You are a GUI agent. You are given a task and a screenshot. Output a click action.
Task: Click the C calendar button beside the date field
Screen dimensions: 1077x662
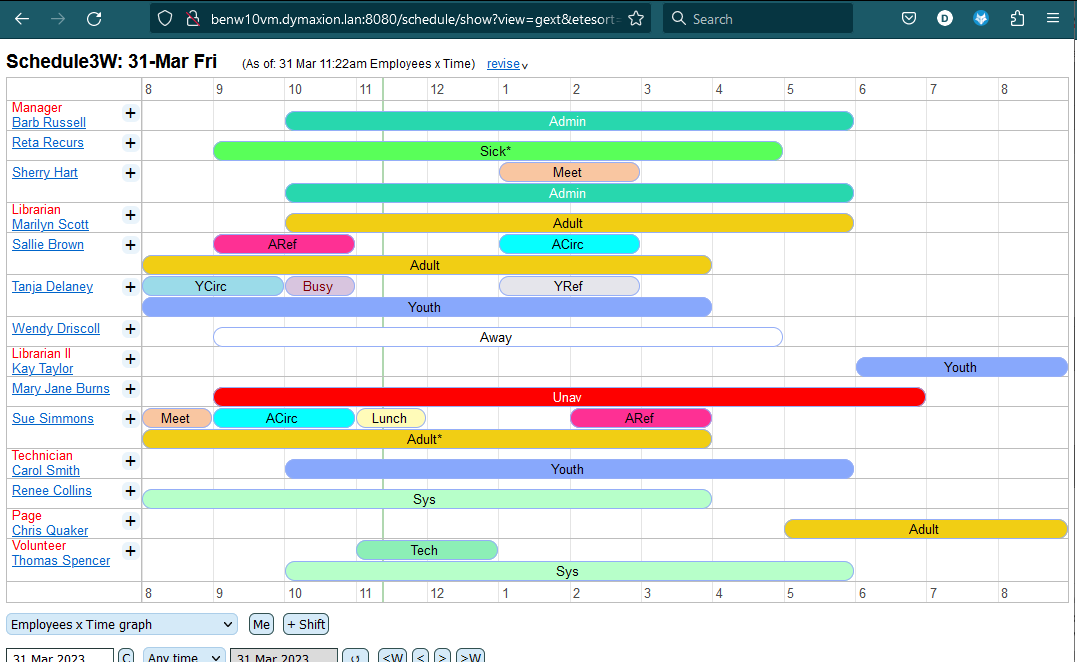(126, 656)
